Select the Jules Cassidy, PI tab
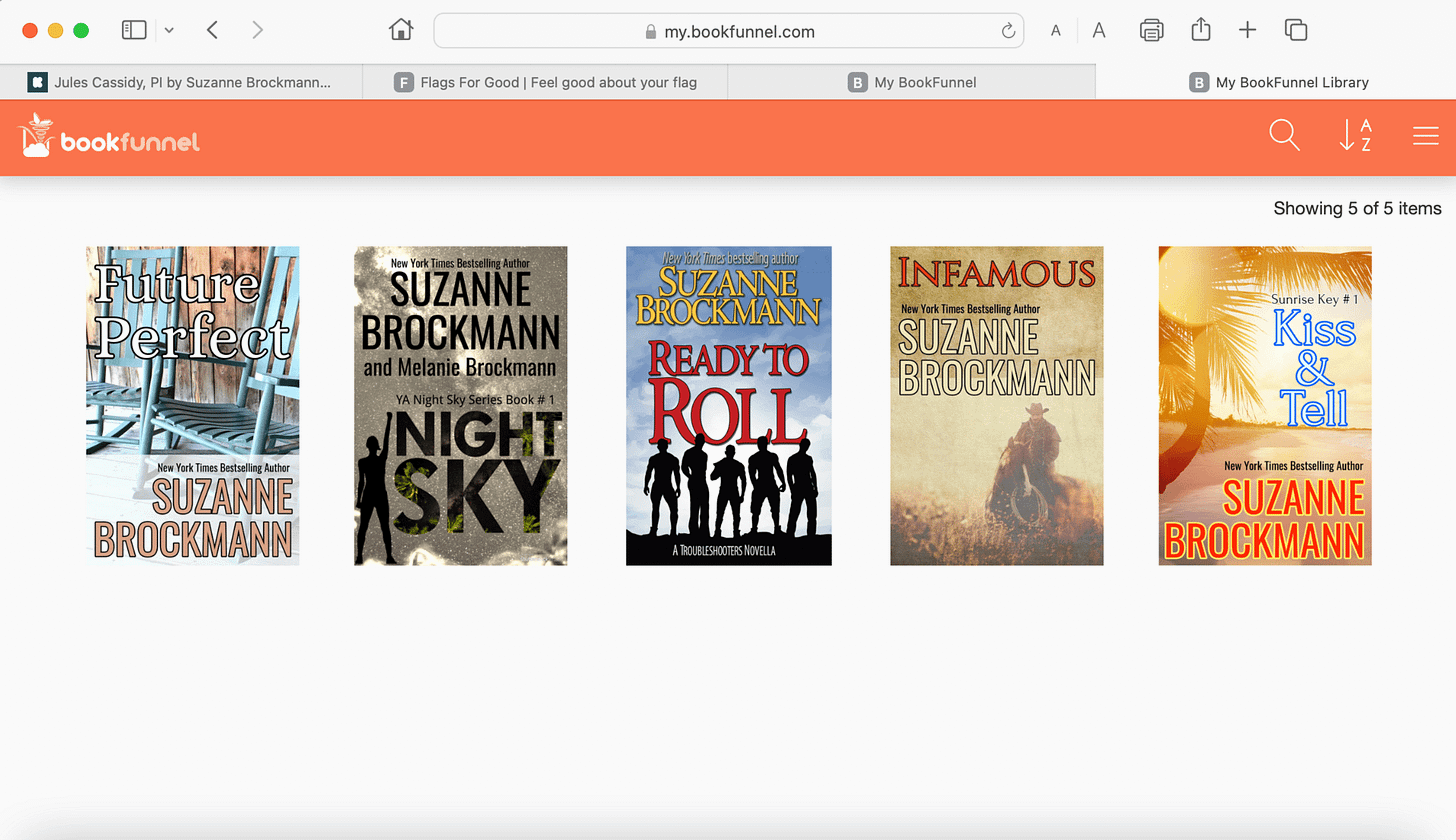This screenshot has width=1456, height=840. point(180,81)
